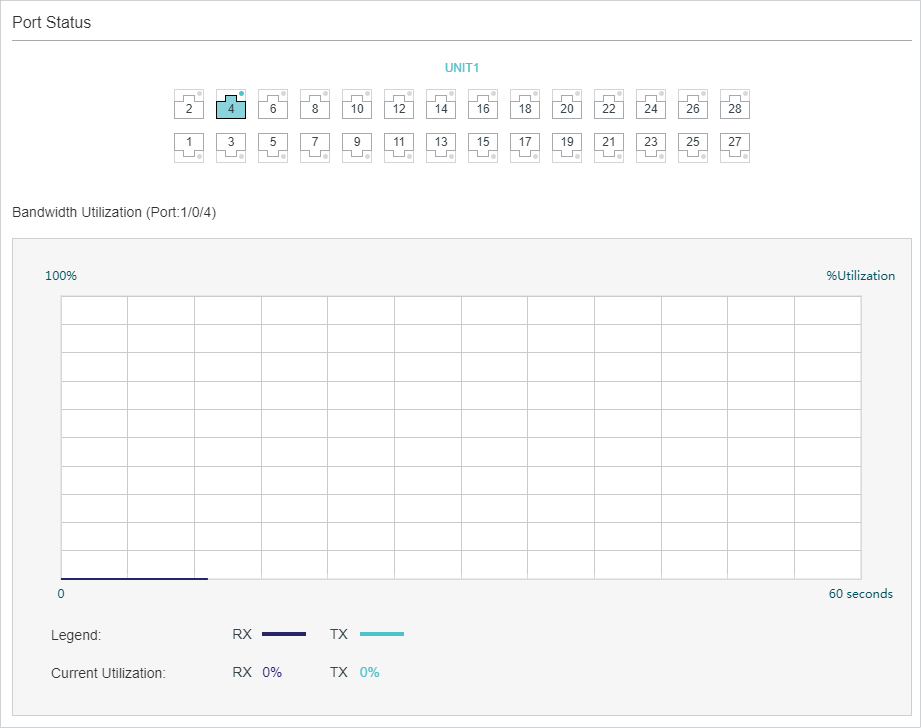Image resolution: width=921 pixels, height=728 pixels.
Task: Click the TX legend color line
Action: click(382, 634)
